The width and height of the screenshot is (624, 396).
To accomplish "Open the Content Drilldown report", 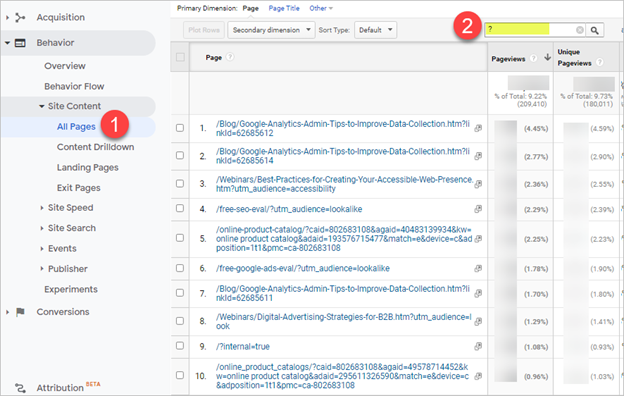I will 96,147.
